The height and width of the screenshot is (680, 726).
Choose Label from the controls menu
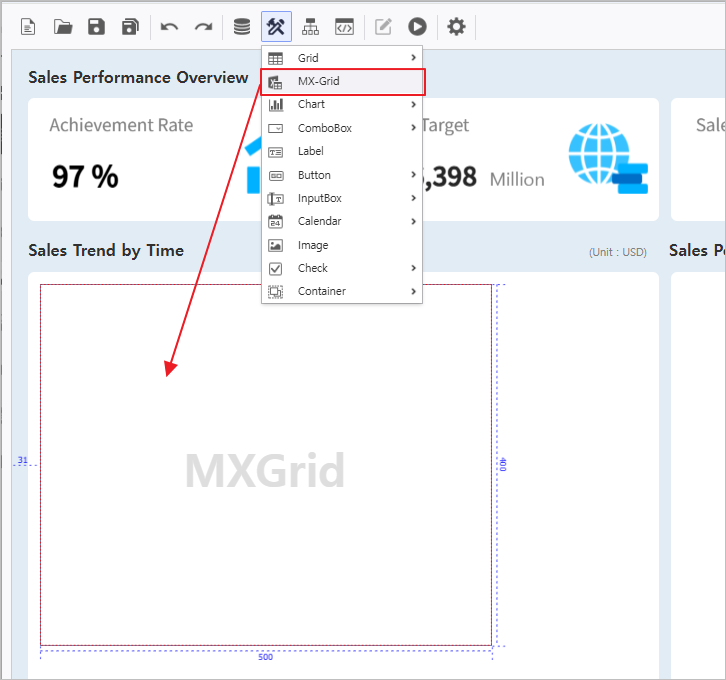[342, 151]
